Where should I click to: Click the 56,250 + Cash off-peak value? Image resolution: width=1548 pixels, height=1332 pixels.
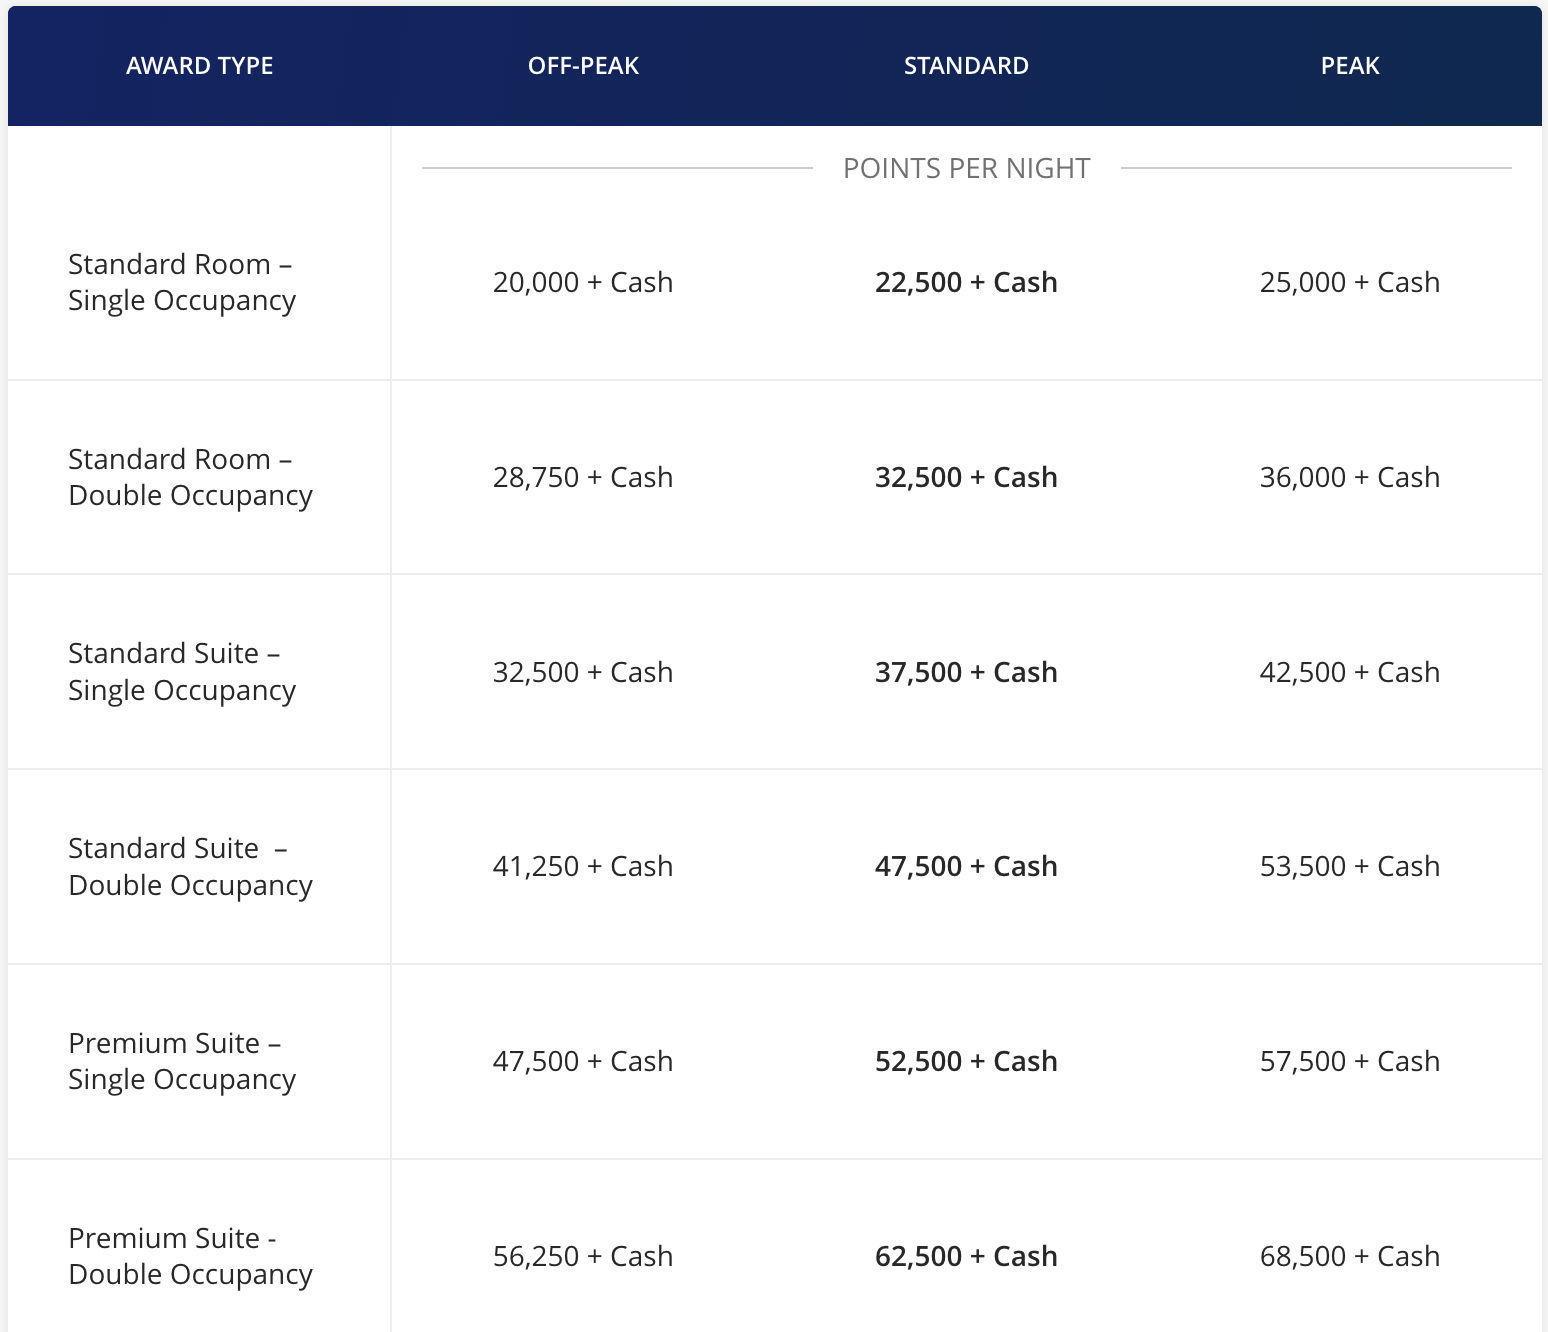tap(583, 1256)
